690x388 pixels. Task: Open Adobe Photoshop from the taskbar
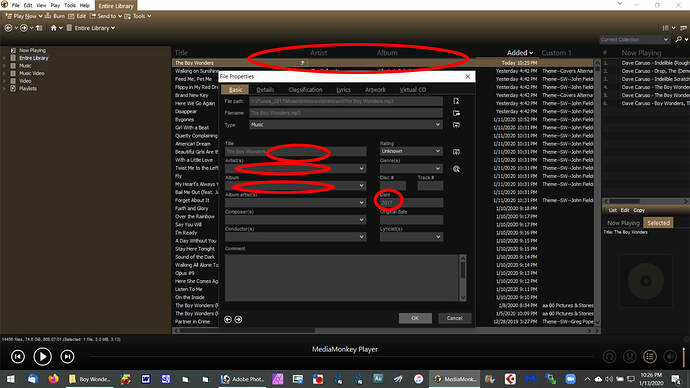click(242, 379)
